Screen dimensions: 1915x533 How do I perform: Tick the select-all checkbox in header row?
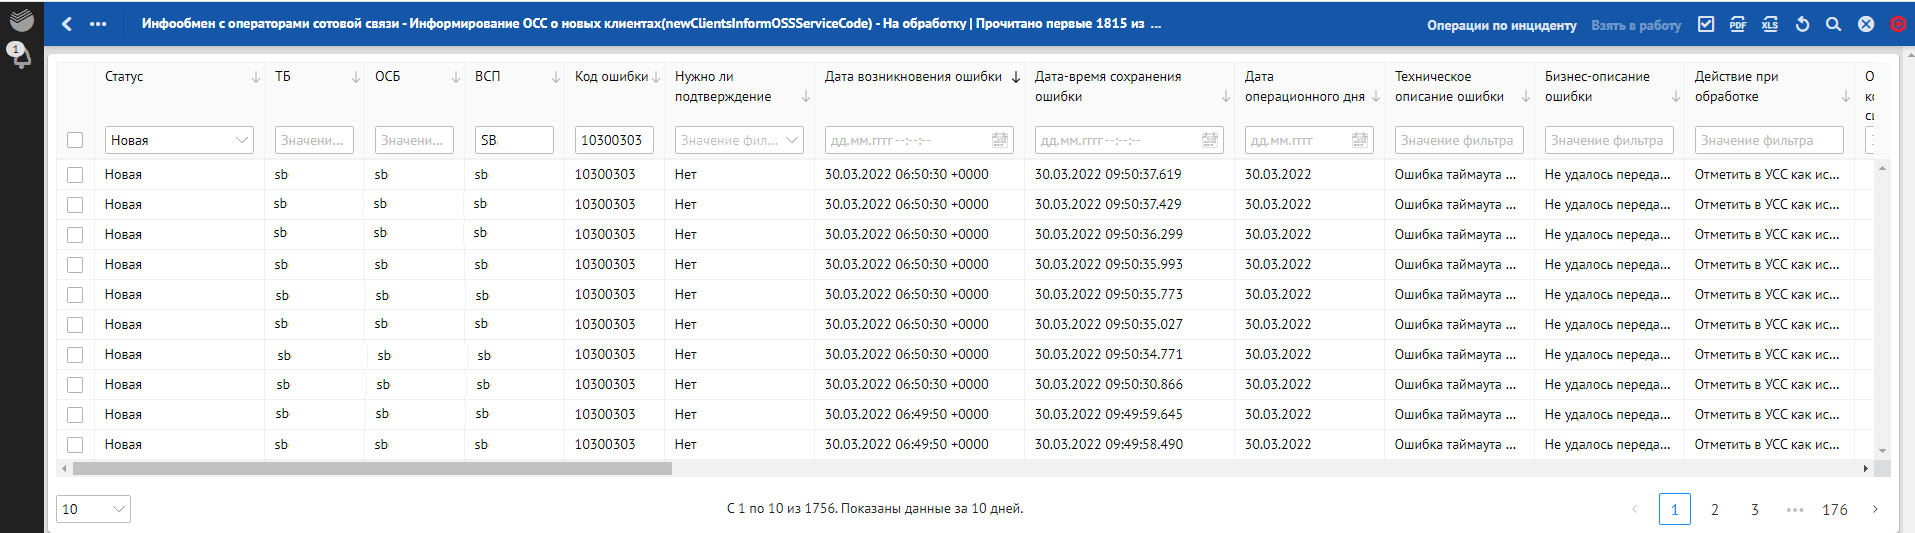point(75,140)
